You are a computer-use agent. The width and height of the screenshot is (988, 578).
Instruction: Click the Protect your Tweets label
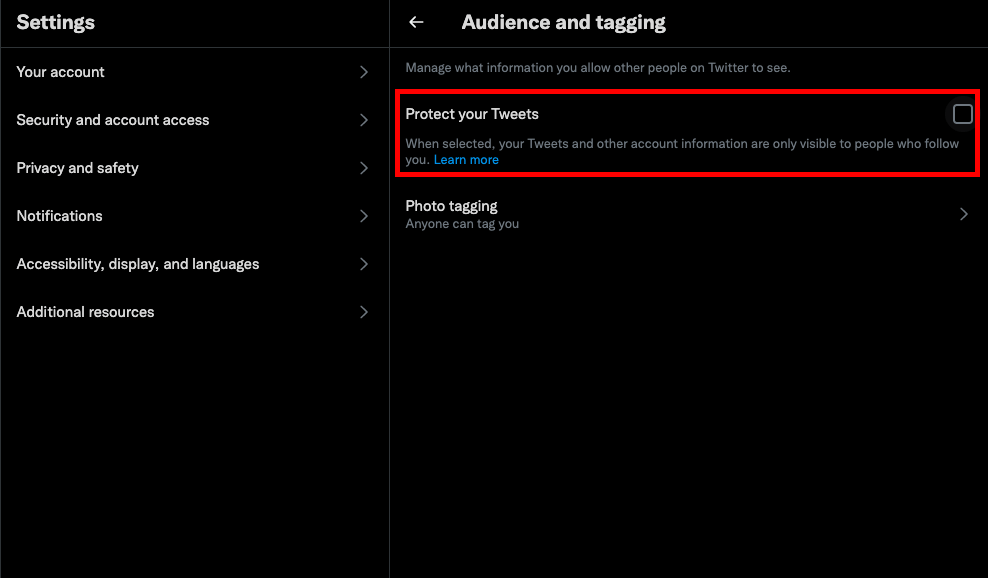click(471, 114)
